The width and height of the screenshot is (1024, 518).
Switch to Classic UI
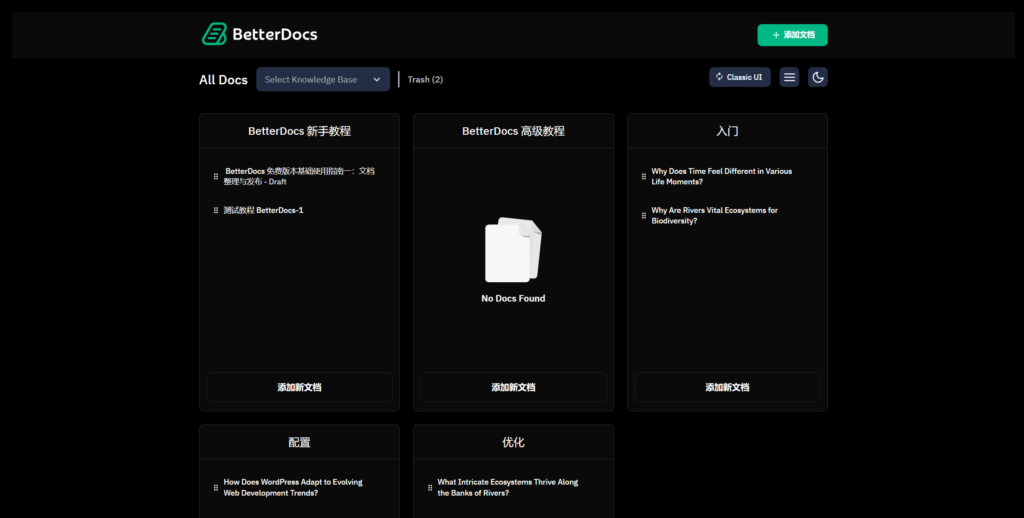(x=739, y=77)
